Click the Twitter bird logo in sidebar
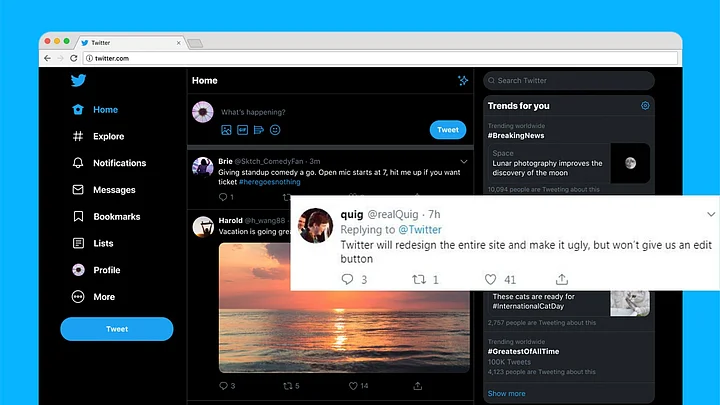720x405 pixels. click(79, 82)
